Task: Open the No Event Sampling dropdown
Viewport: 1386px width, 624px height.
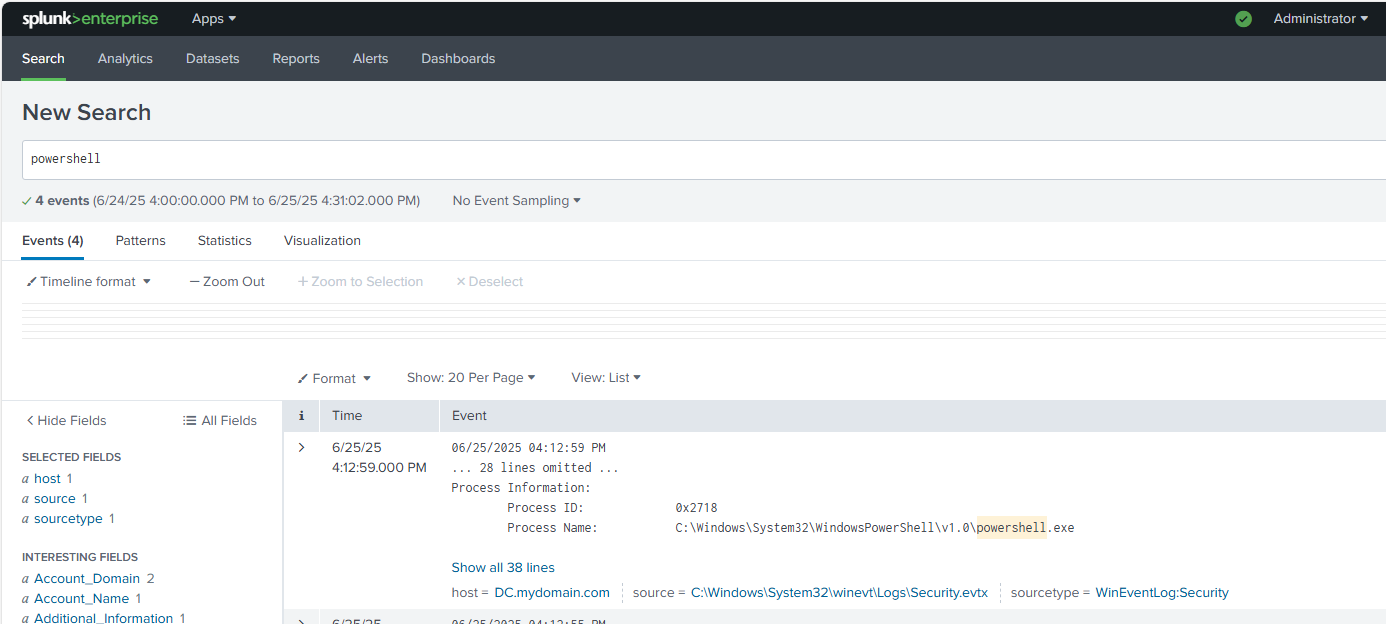Action: tap(516, 201)
